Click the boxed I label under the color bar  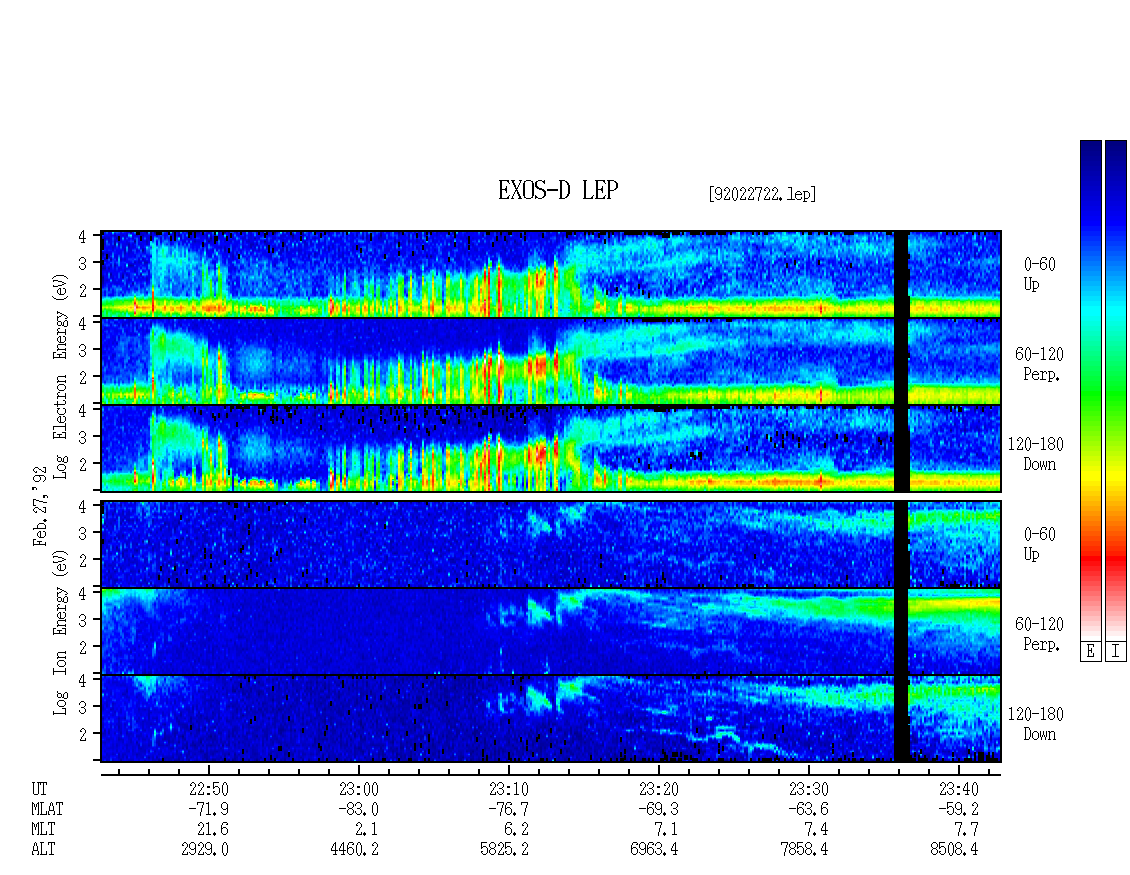pyautogui.click(x=1116, y=652)
